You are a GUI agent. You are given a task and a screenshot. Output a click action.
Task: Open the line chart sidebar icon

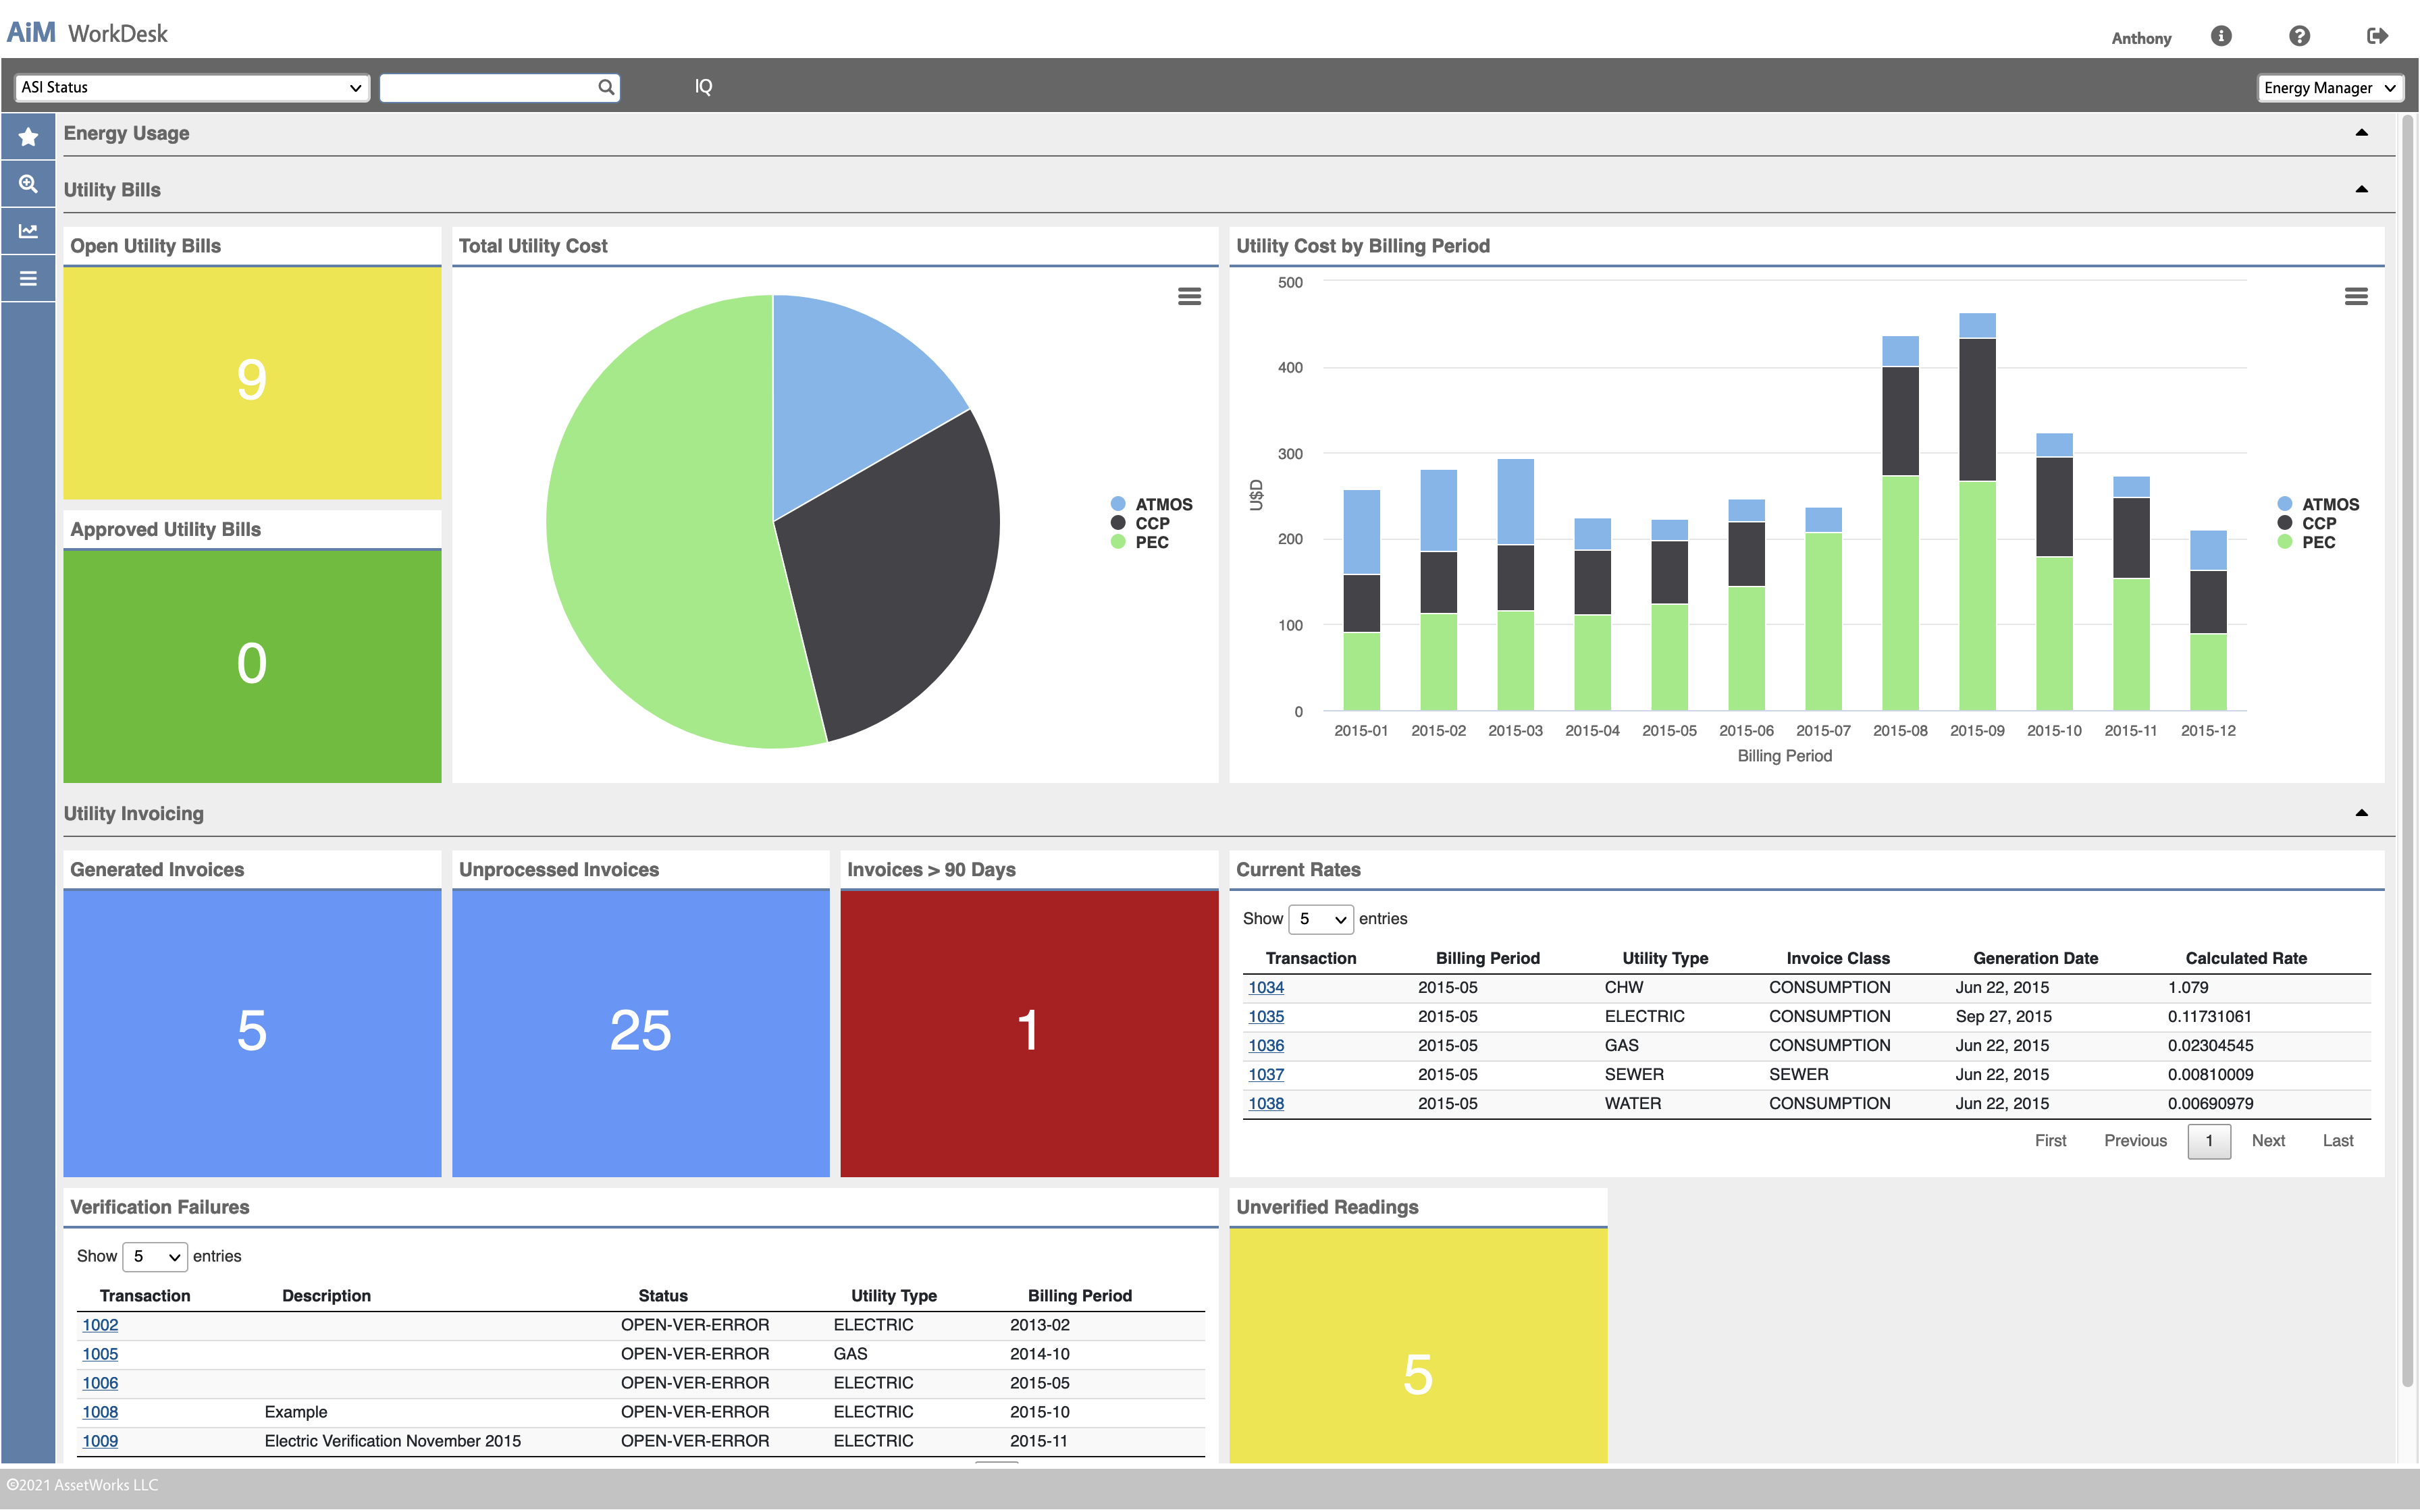click(x=28, y=231)
